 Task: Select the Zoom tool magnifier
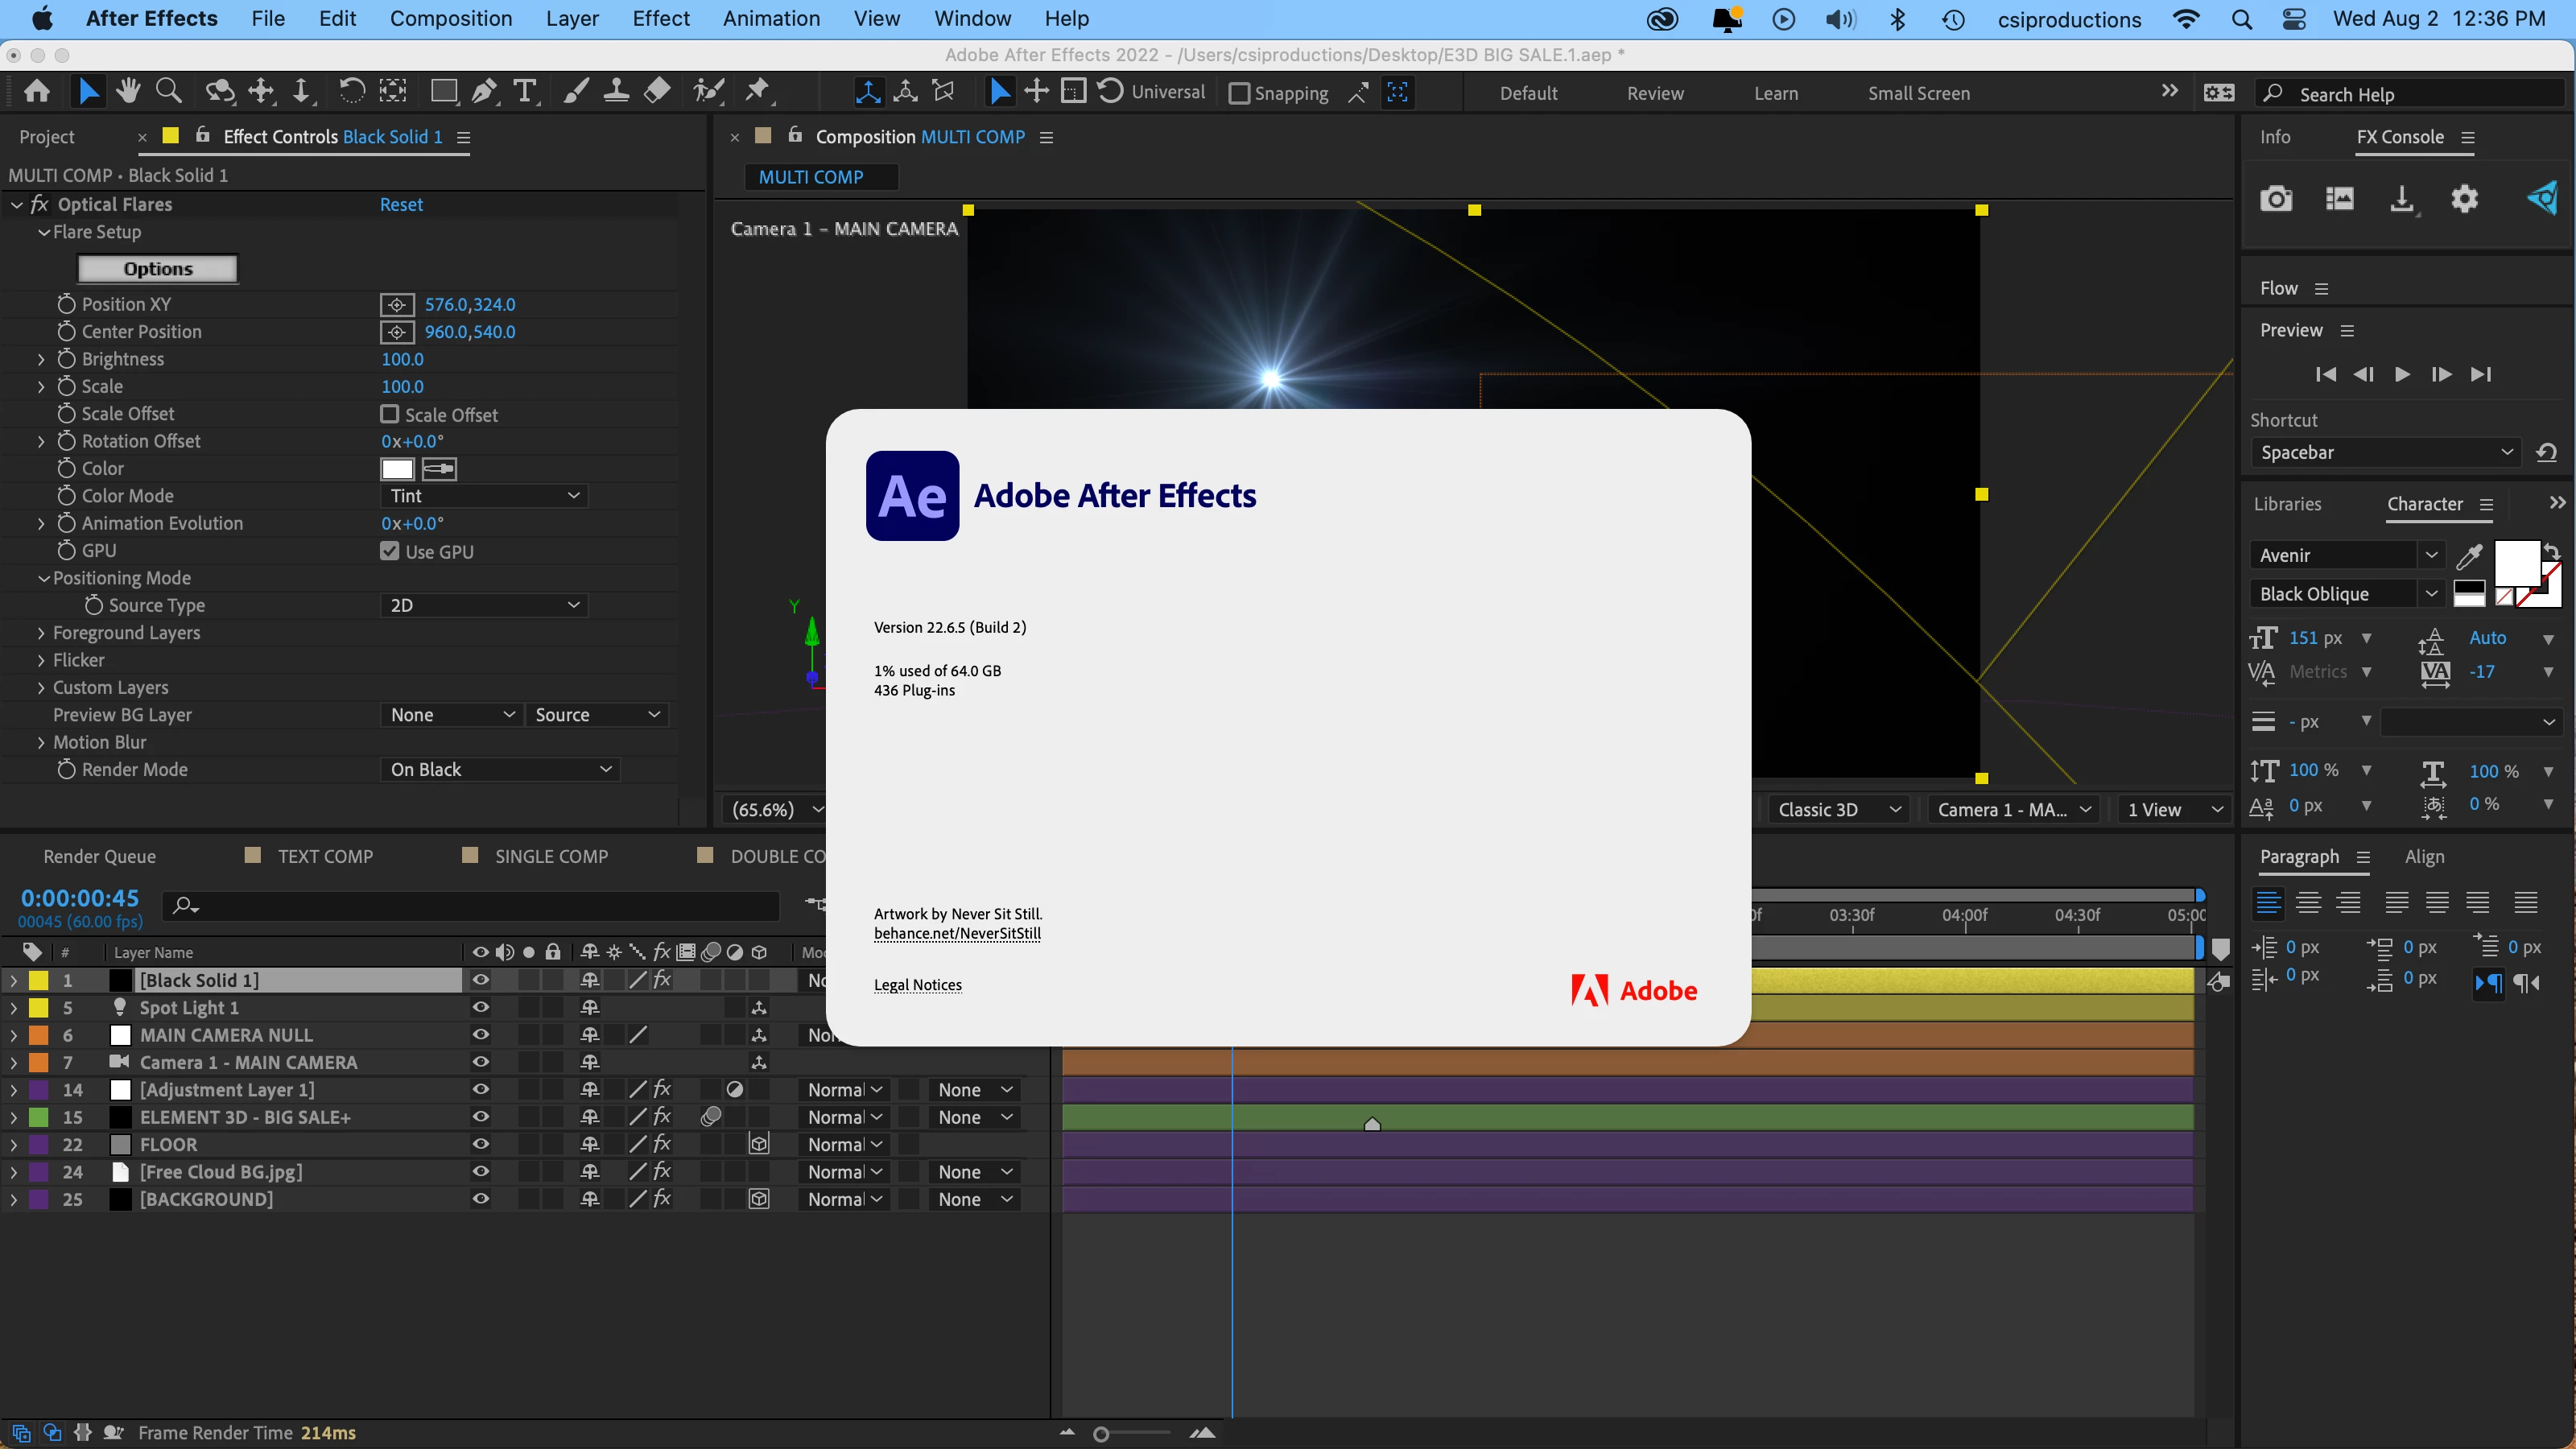[169, 92]
